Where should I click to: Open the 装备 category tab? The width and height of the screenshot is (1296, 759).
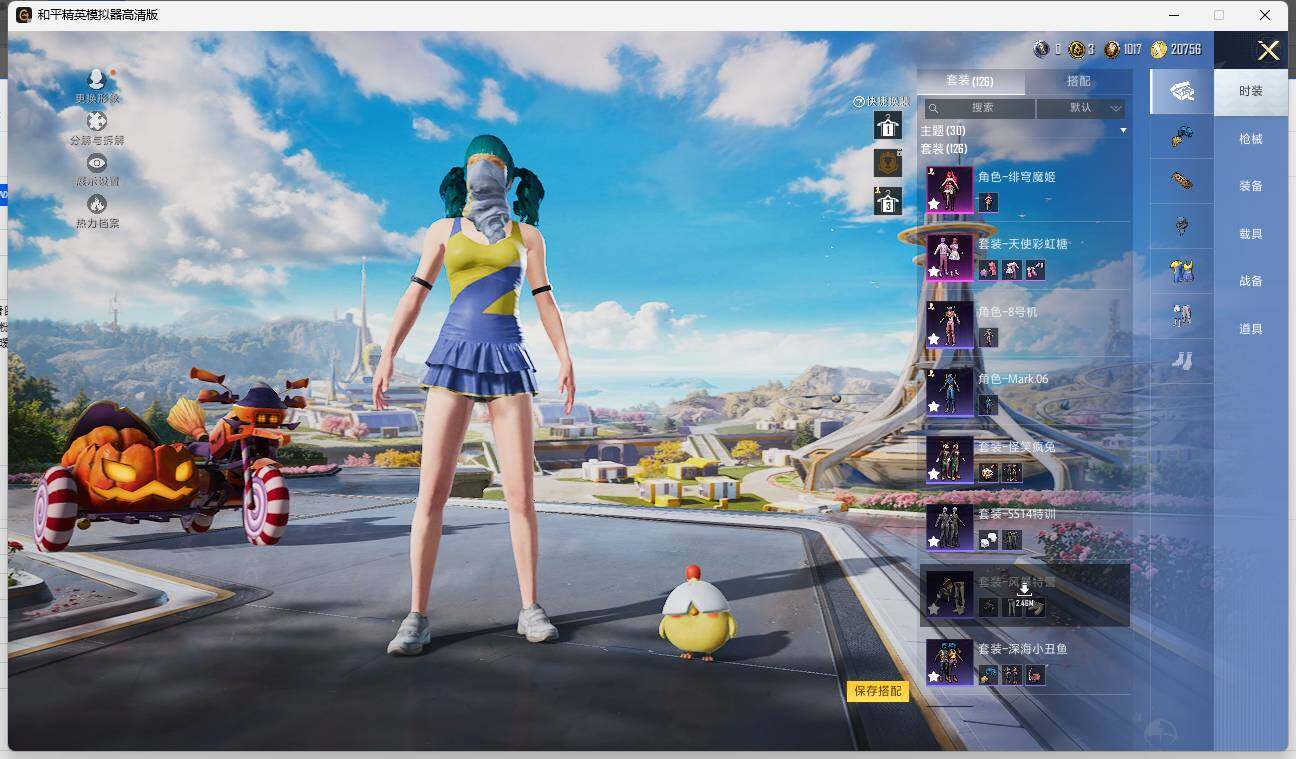coord(1250,186)
